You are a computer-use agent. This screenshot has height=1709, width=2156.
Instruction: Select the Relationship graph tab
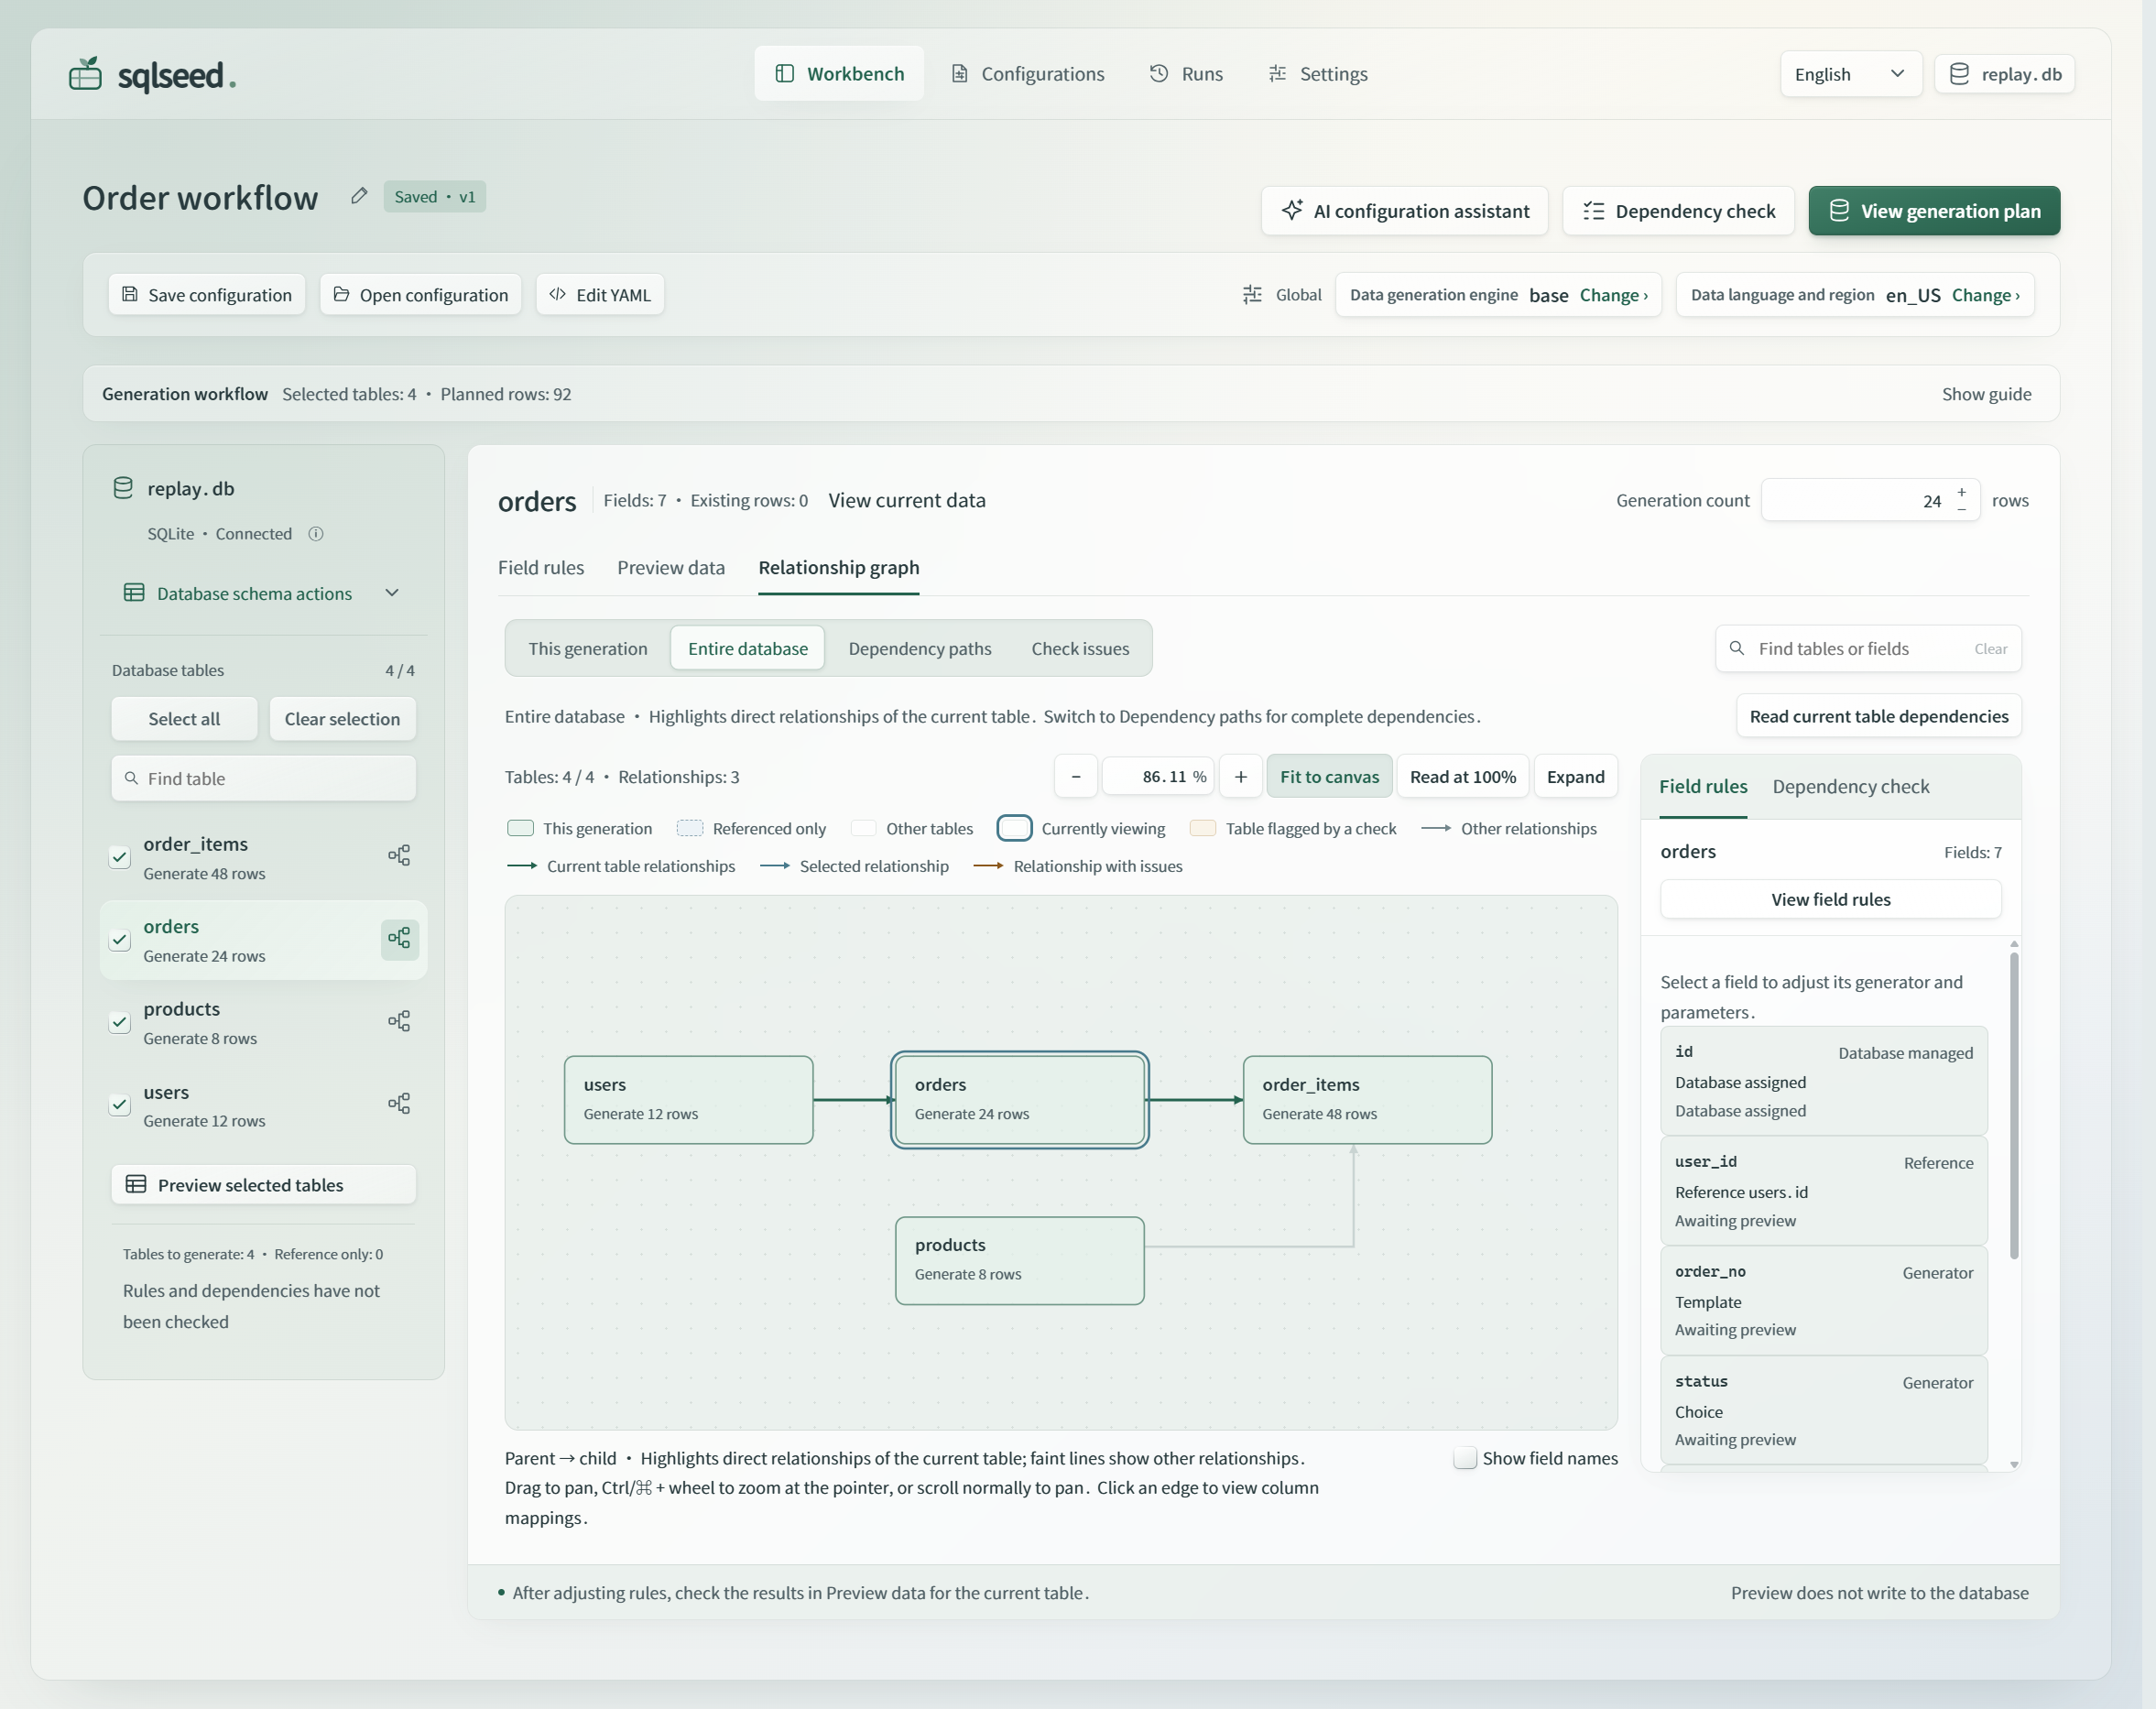tap(838, 567)
